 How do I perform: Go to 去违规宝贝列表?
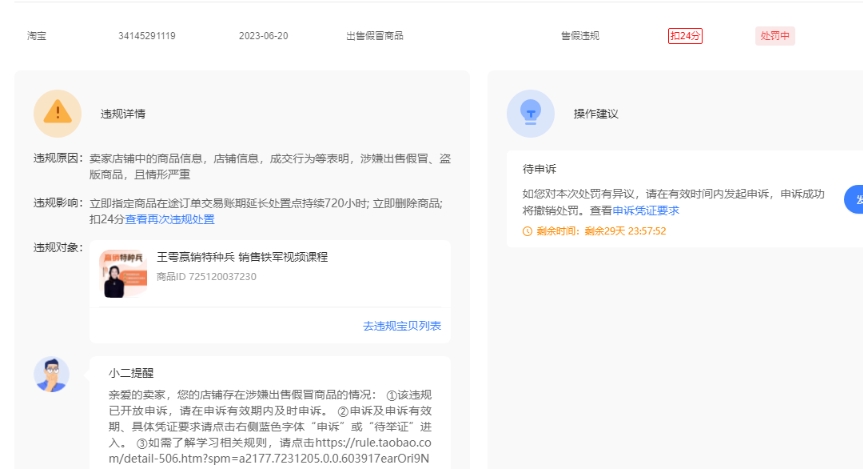(x=401, y=326)
